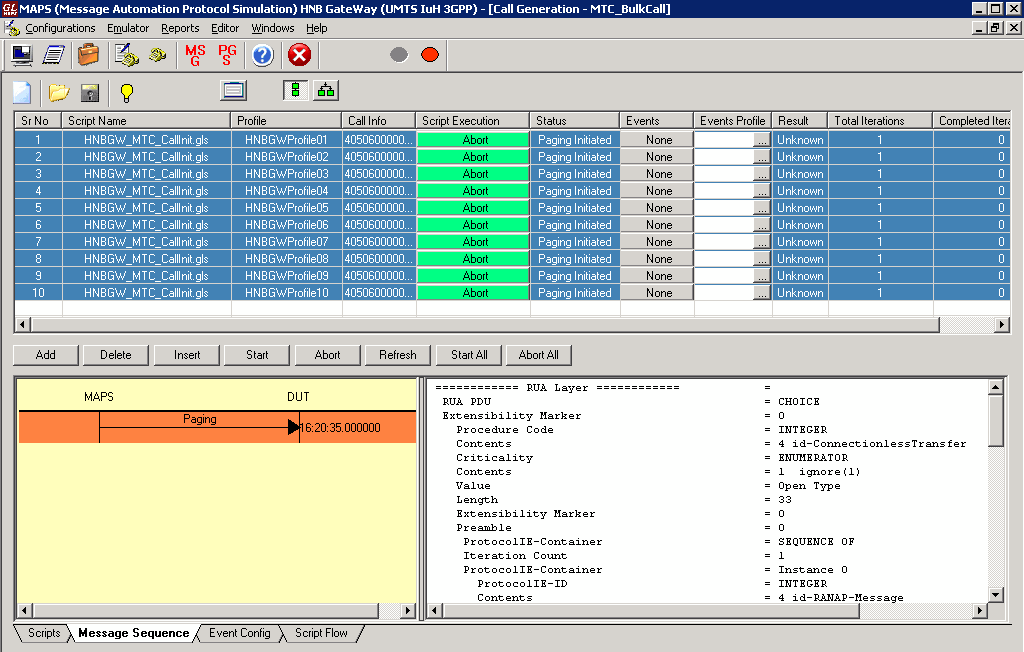Open the Editor menu
Viewport: 1024px width, 652px height.
click(225, 28)
